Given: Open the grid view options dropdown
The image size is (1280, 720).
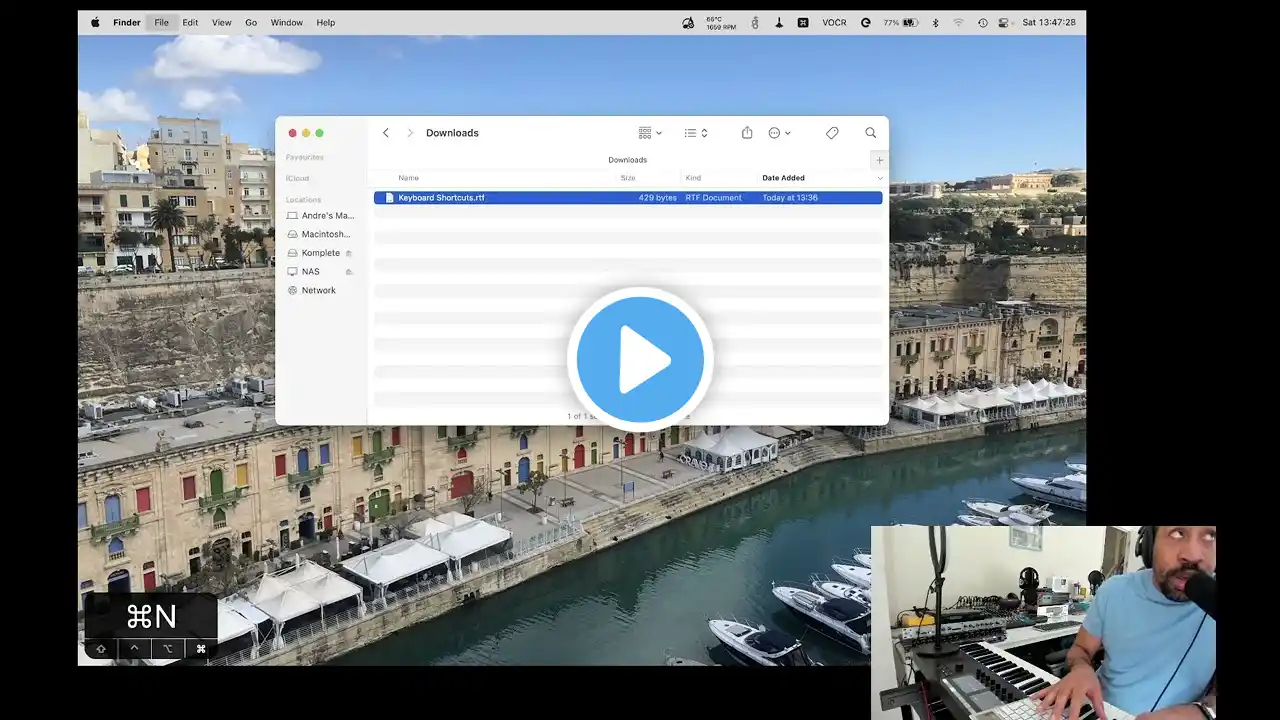Looking at the screenshot, I should pos(650,133).
